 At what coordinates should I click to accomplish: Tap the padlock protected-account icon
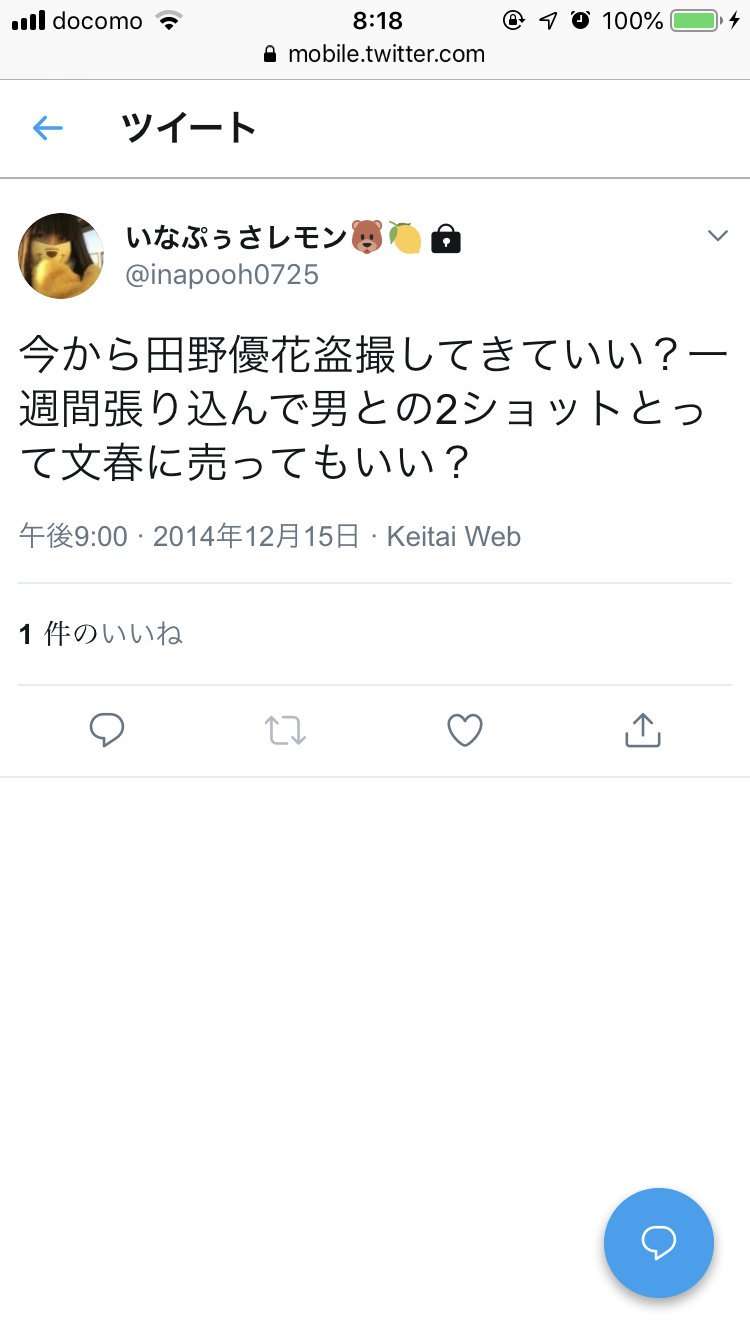[445, 238]
